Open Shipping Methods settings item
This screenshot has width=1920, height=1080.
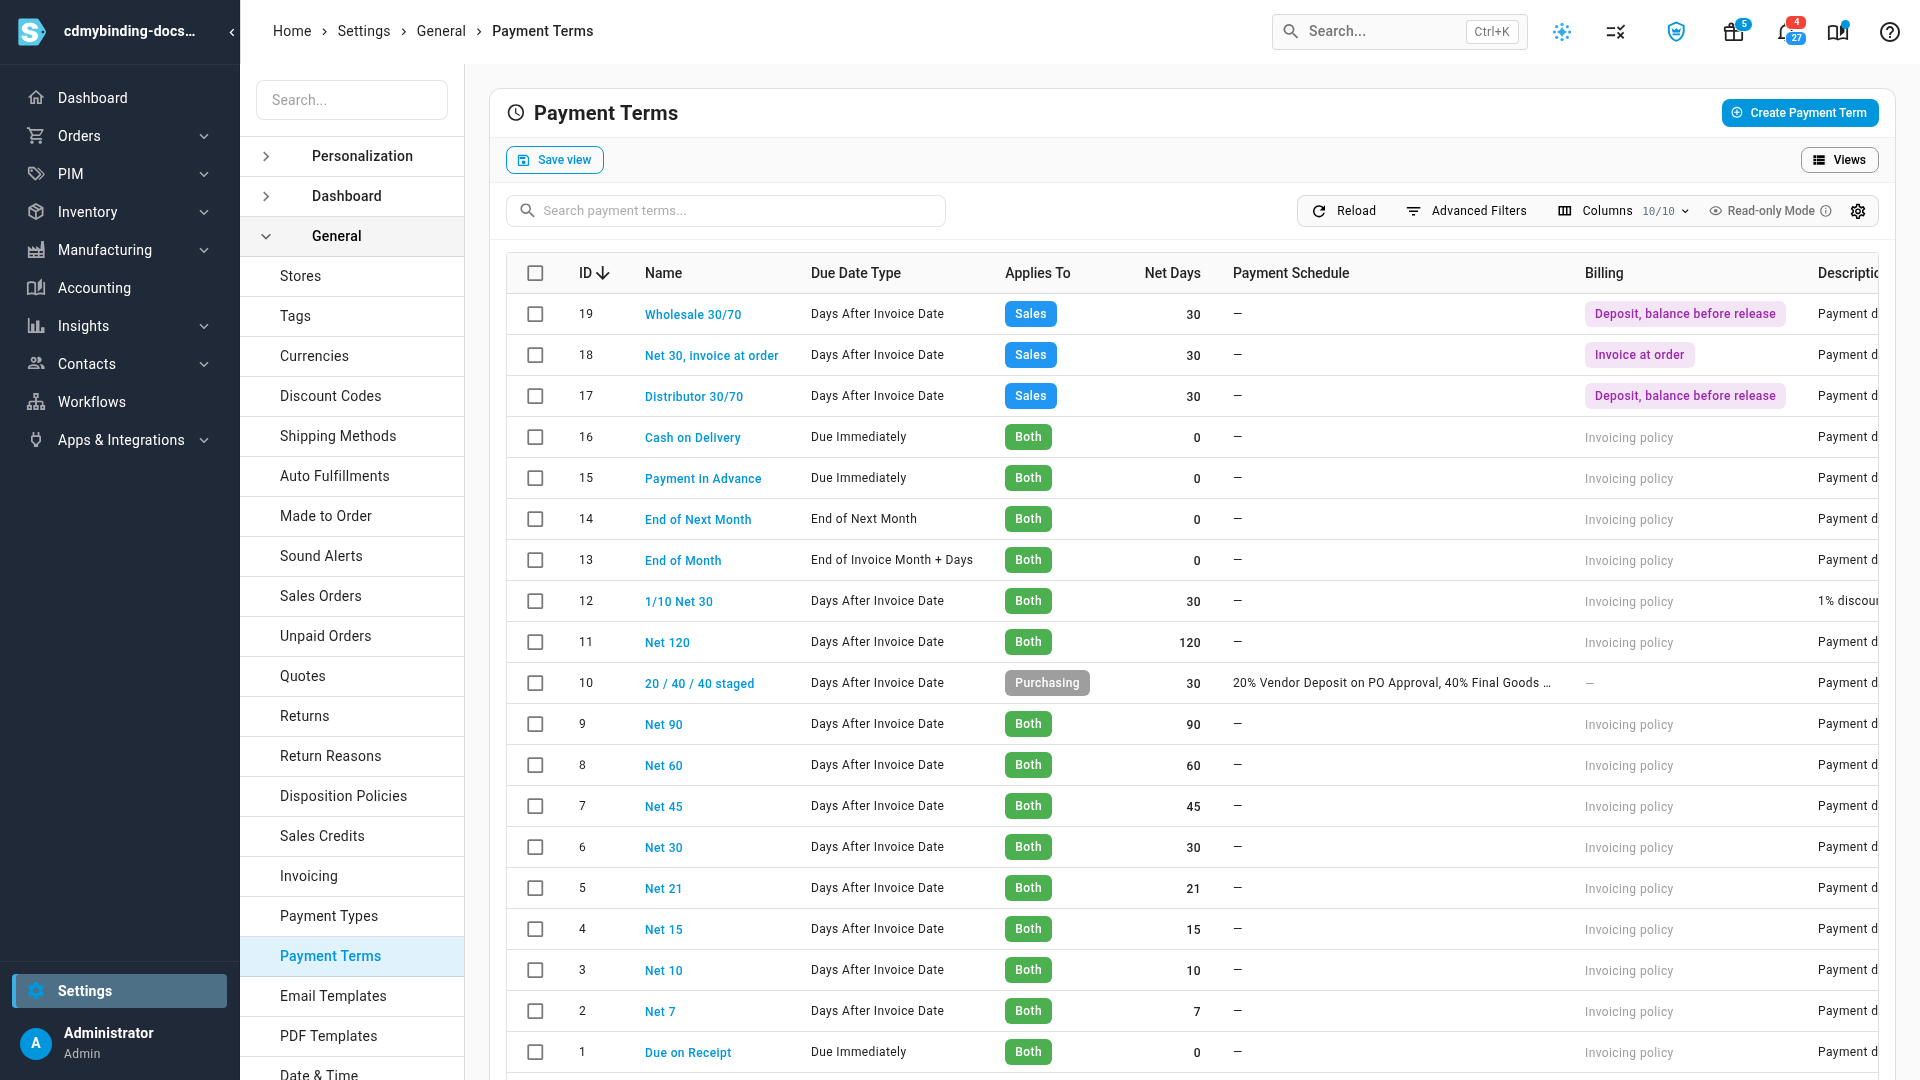[x=352, y=436]
